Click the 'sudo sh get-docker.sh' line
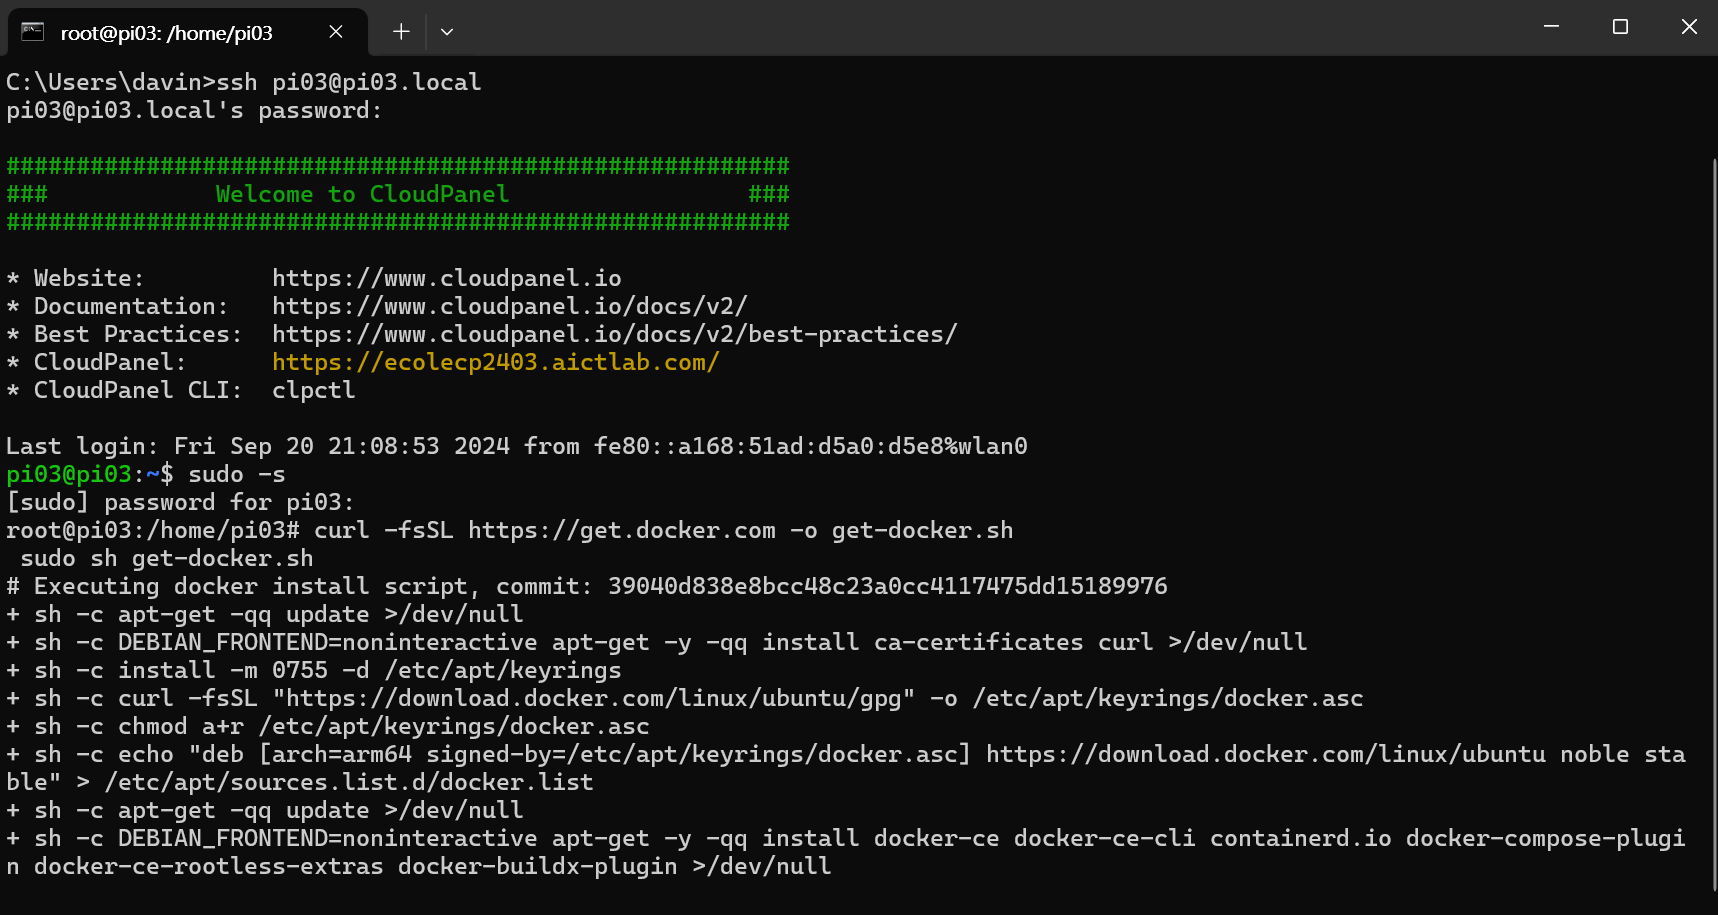Viewport: 1718px width, 915px height. tap(167, 558)
